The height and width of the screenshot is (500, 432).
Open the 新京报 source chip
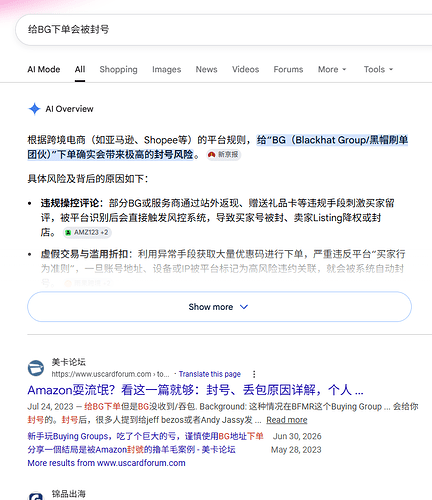pyautogui.click(x=223, y=155)
